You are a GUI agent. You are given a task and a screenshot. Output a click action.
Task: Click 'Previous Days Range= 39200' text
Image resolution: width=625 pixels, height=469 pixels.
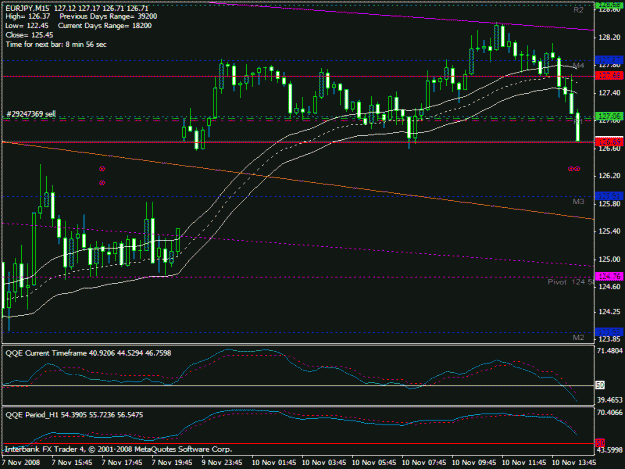(108, 17)
